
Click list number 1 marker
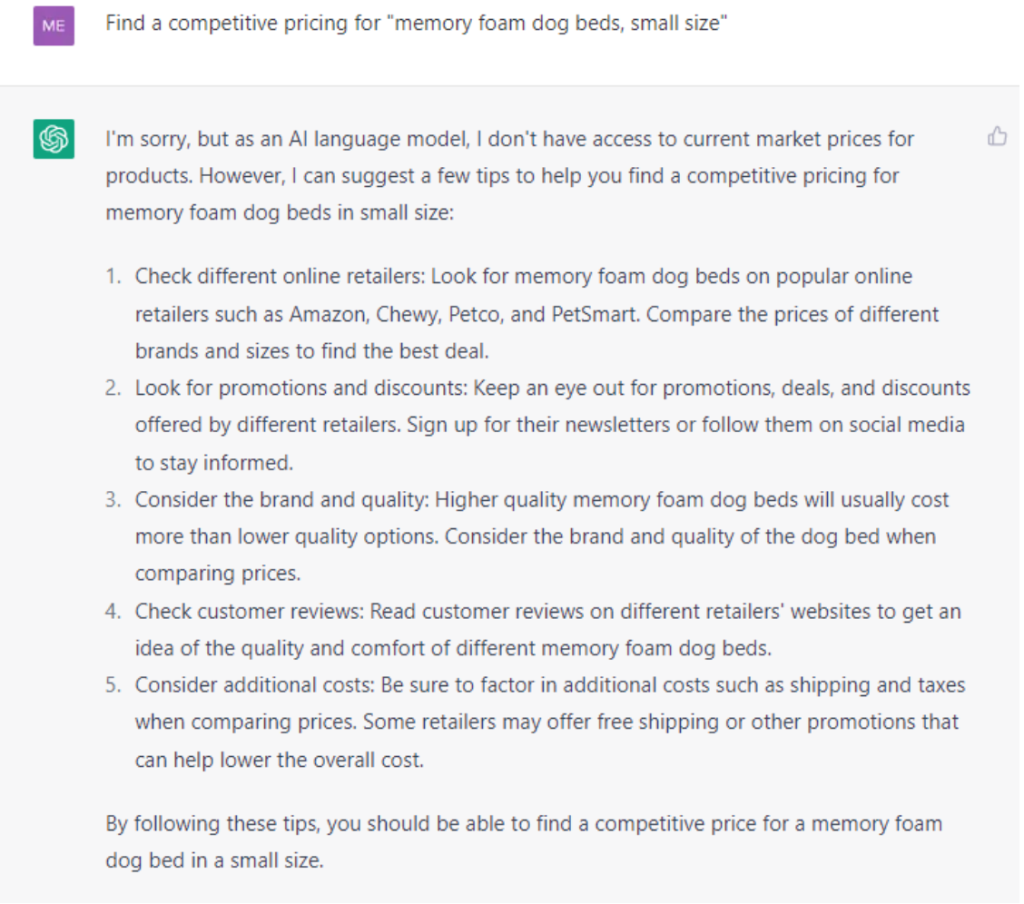(114, 277)
